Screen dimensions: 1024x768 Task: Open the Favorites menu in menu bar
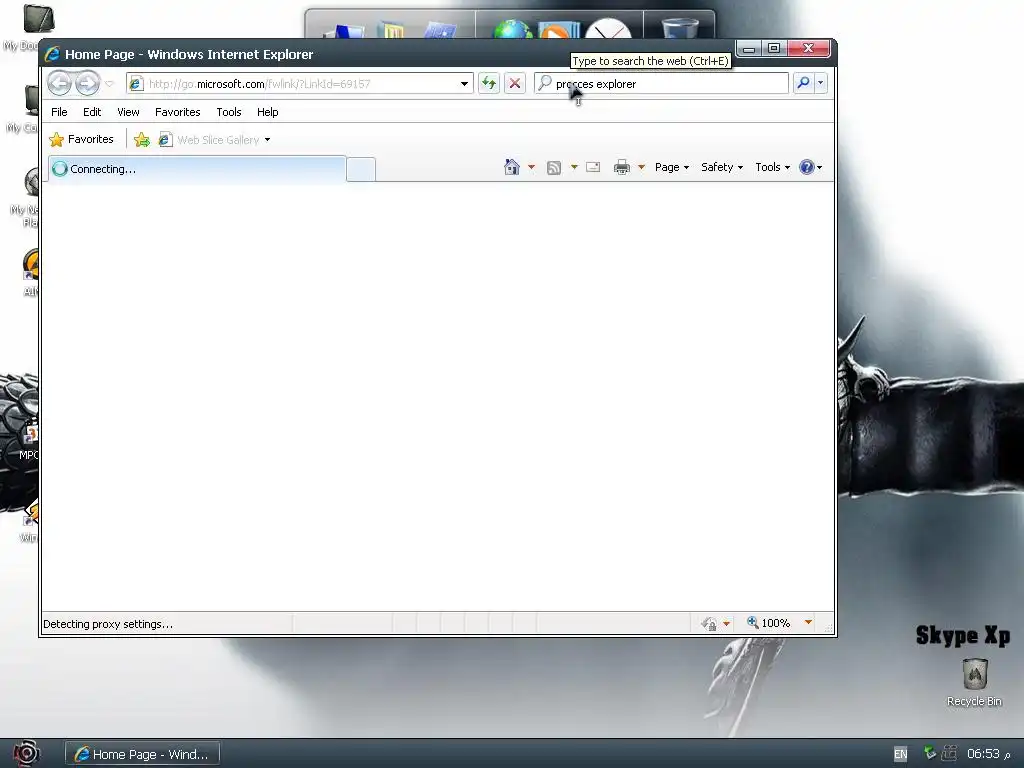tap(178, 112)
